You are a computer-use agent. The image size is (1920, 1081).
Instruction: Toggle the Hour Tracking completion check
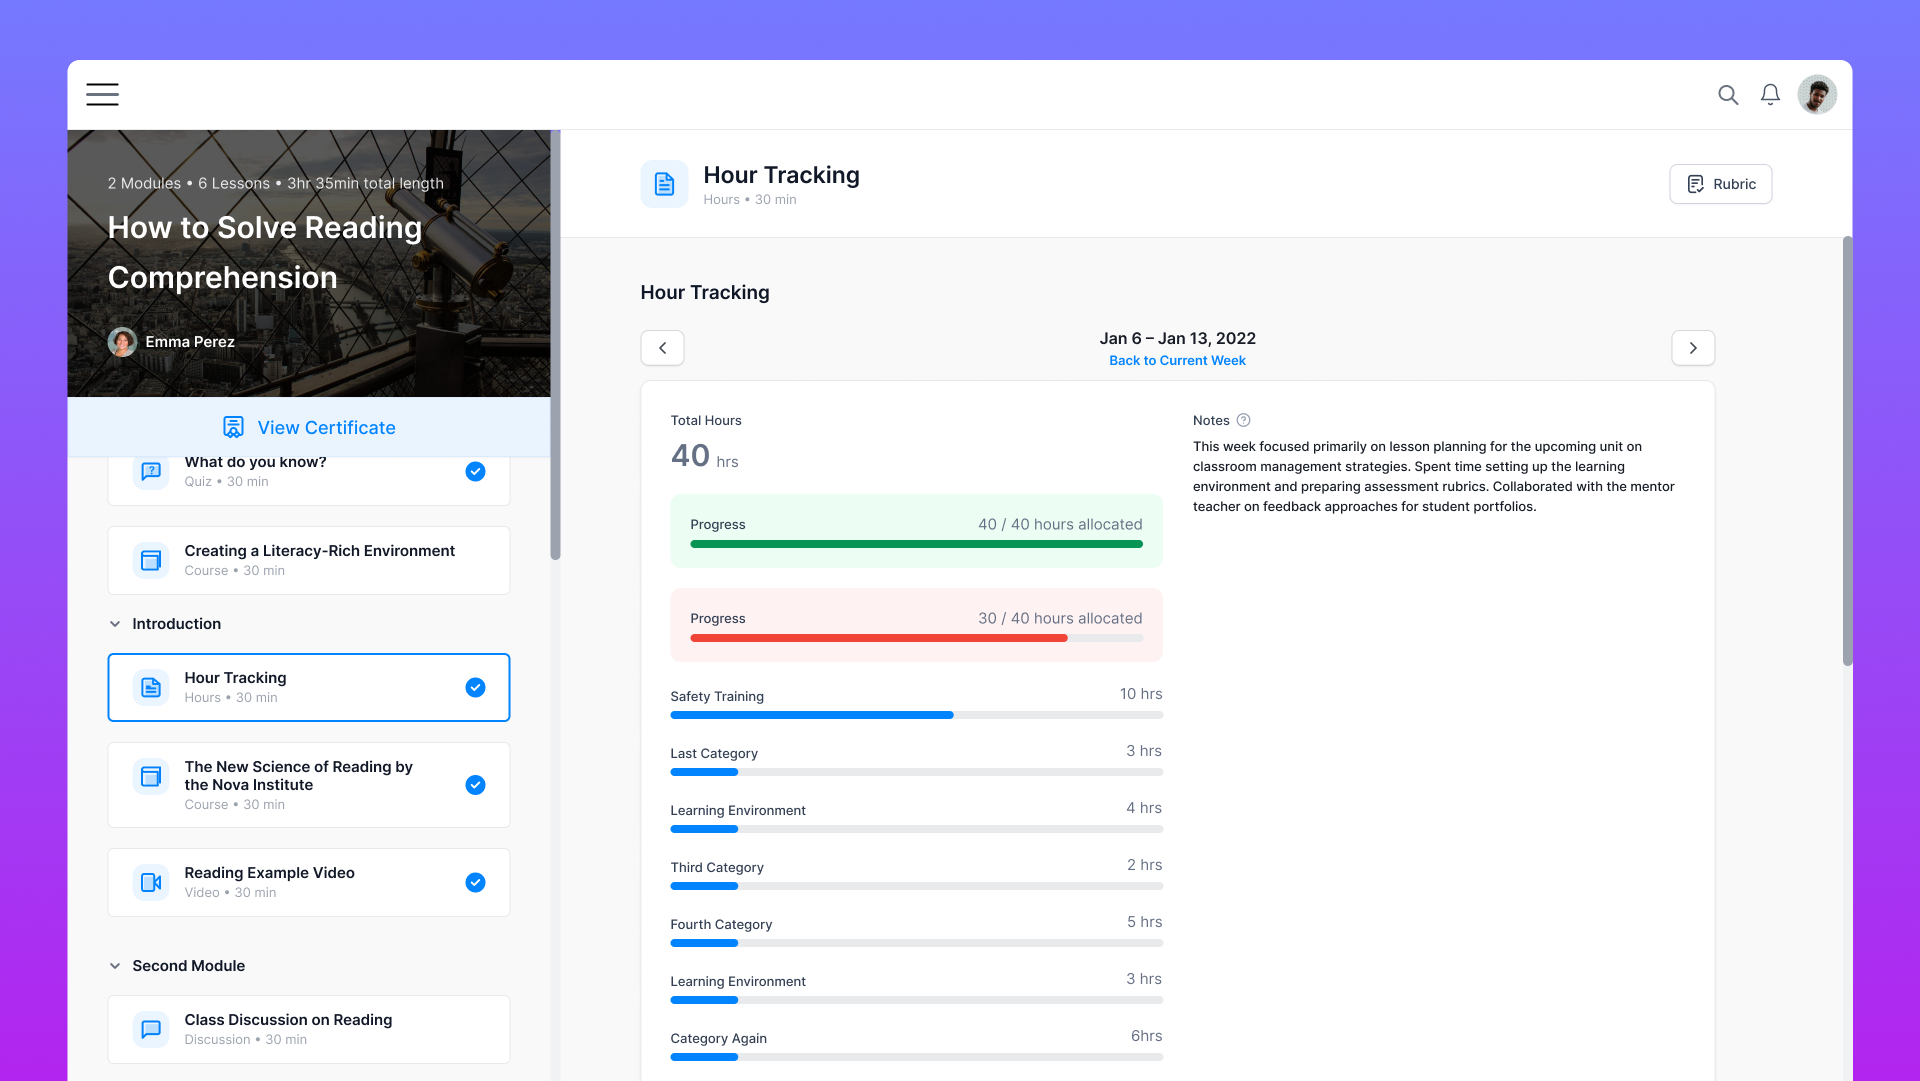475,687
